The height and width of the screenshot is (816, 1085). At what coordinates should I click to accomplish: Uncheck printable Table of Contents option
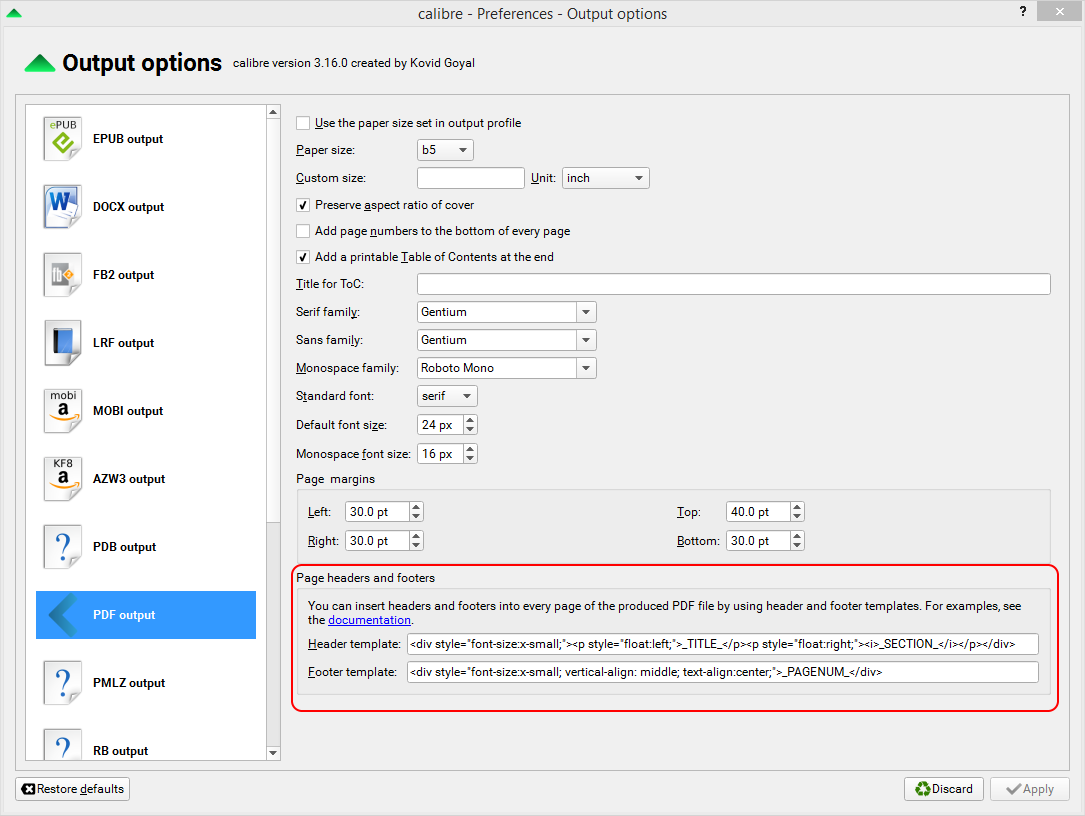click(x=303, y=257)
